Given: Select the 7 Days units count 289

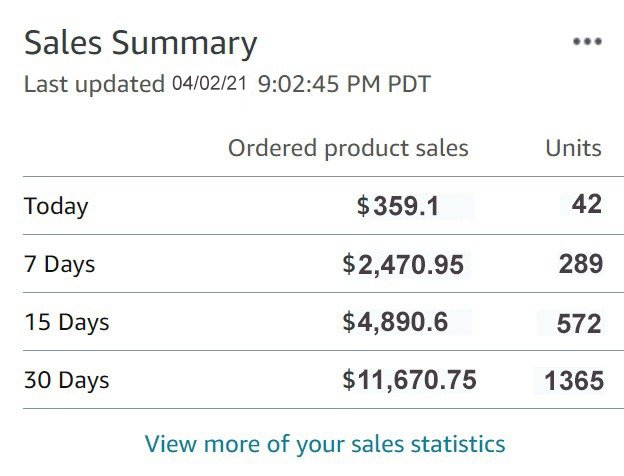Looking at the screenshot, I should [x=581, y=264].
